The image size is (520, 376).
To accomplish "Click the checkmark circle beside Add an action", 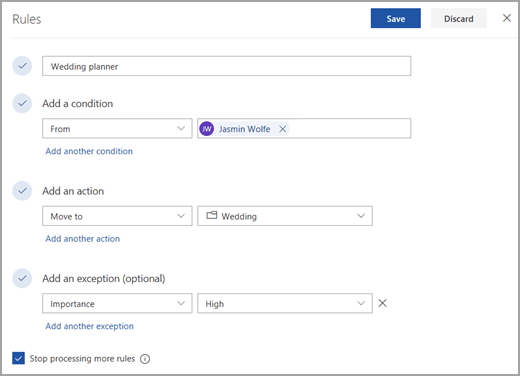I will [x=22, y=191].
